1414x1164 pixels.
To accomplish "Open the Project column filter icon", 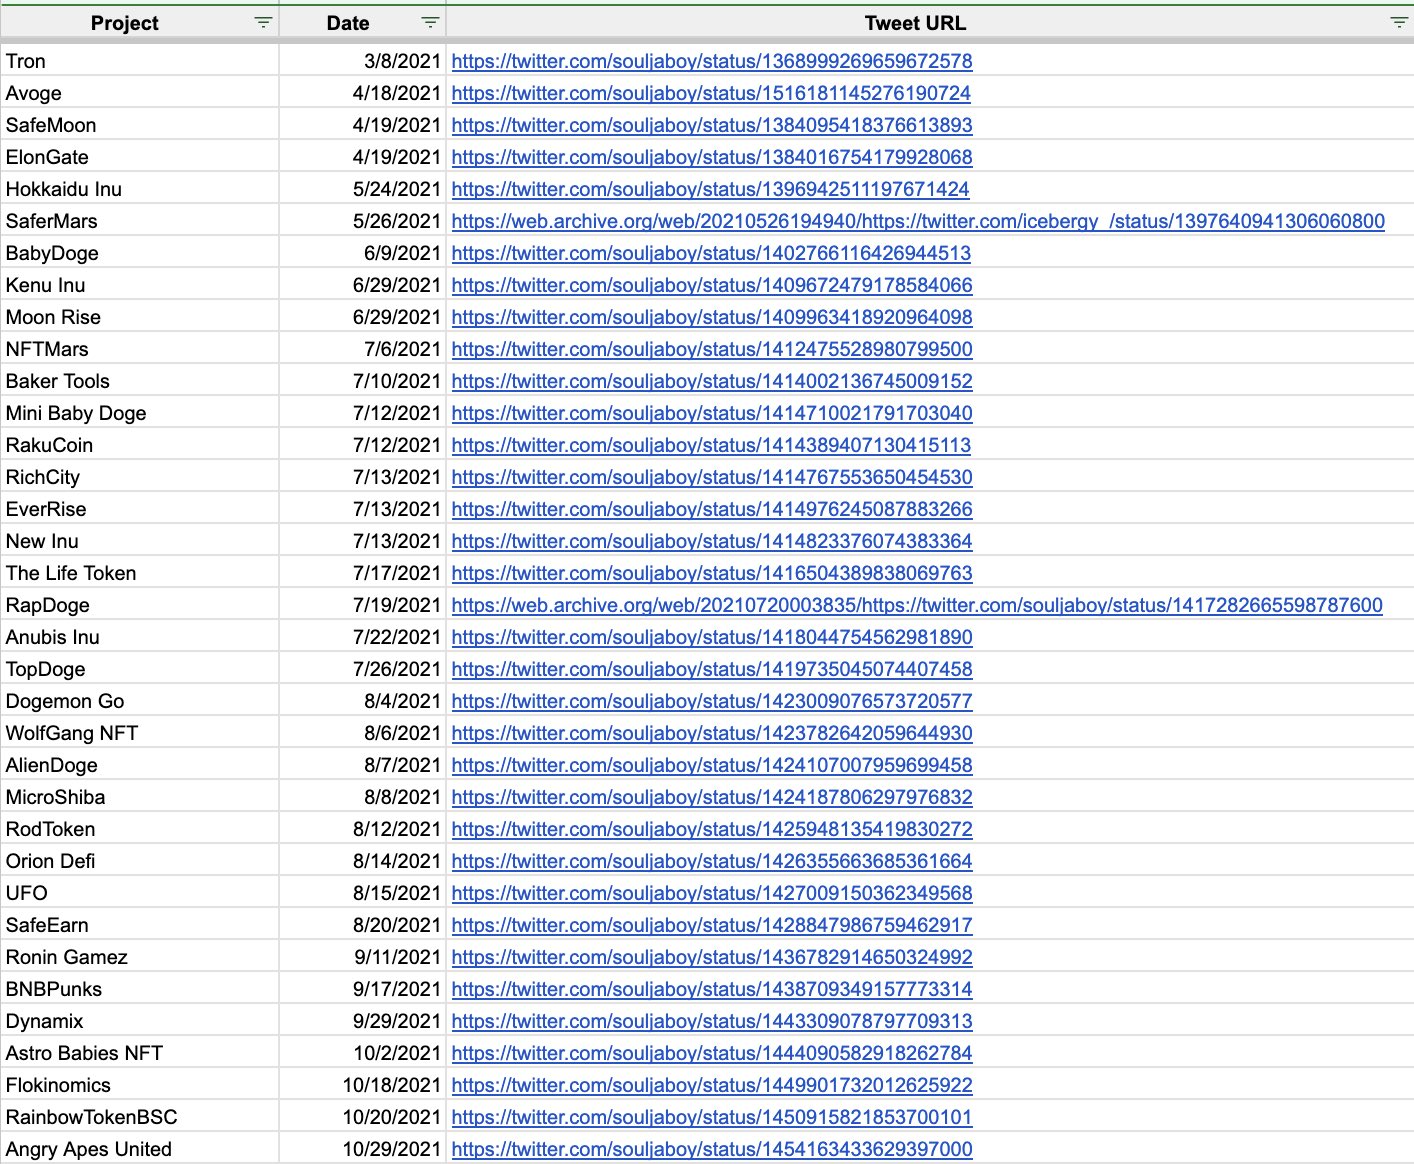I will coord(263,22).
